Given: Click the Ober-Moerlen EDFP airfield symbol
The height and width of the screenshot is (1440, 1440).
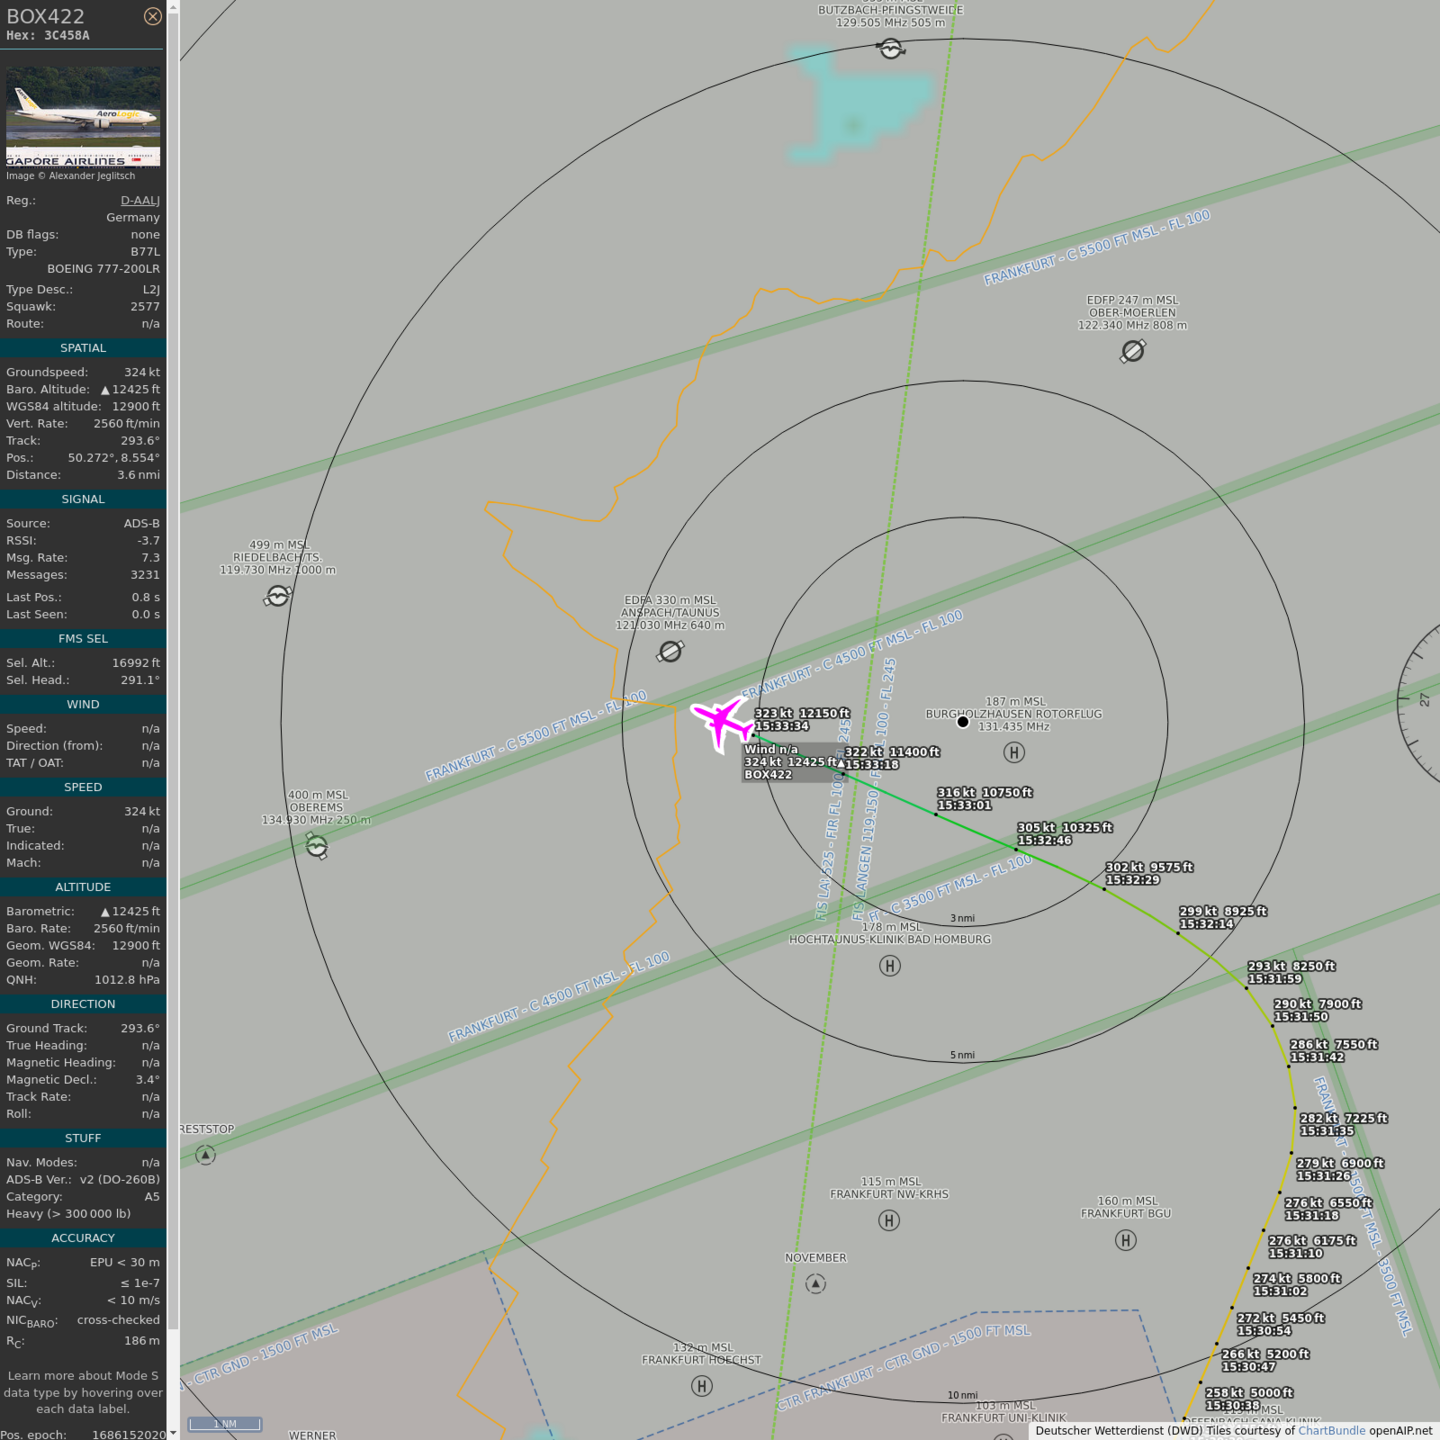Looking at the screenshot, I should [1133, 351].
